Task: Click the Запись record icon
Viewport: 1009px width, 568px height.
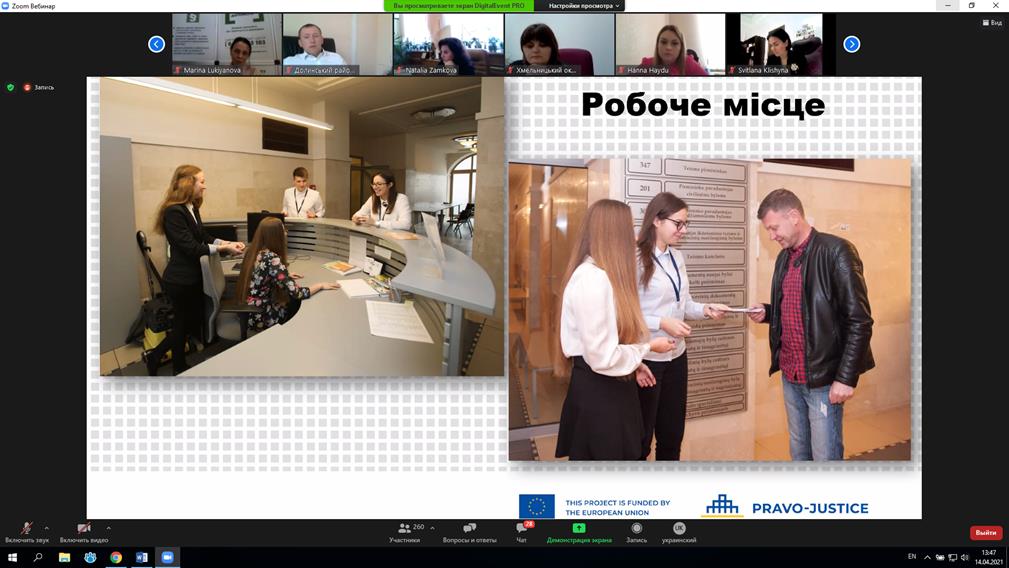Action: (636, 528)
